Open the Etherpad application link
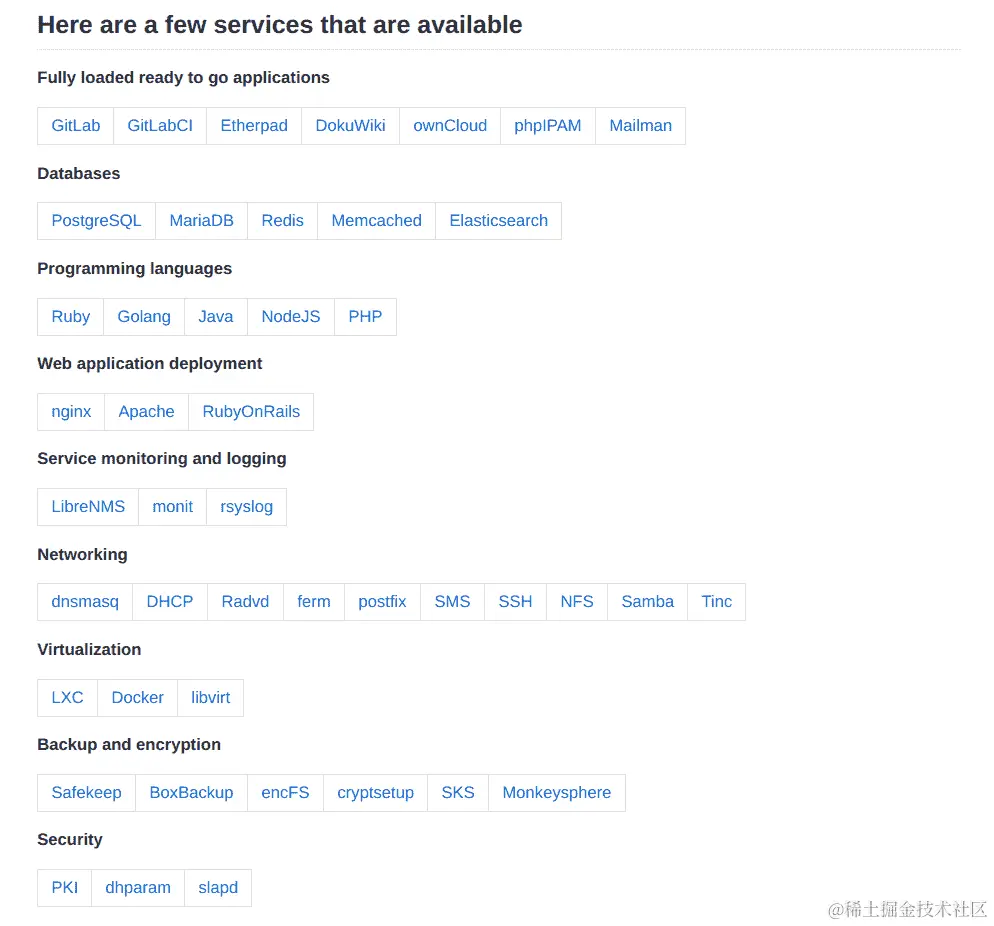This screenshot has height=926, width=994. 254,126
